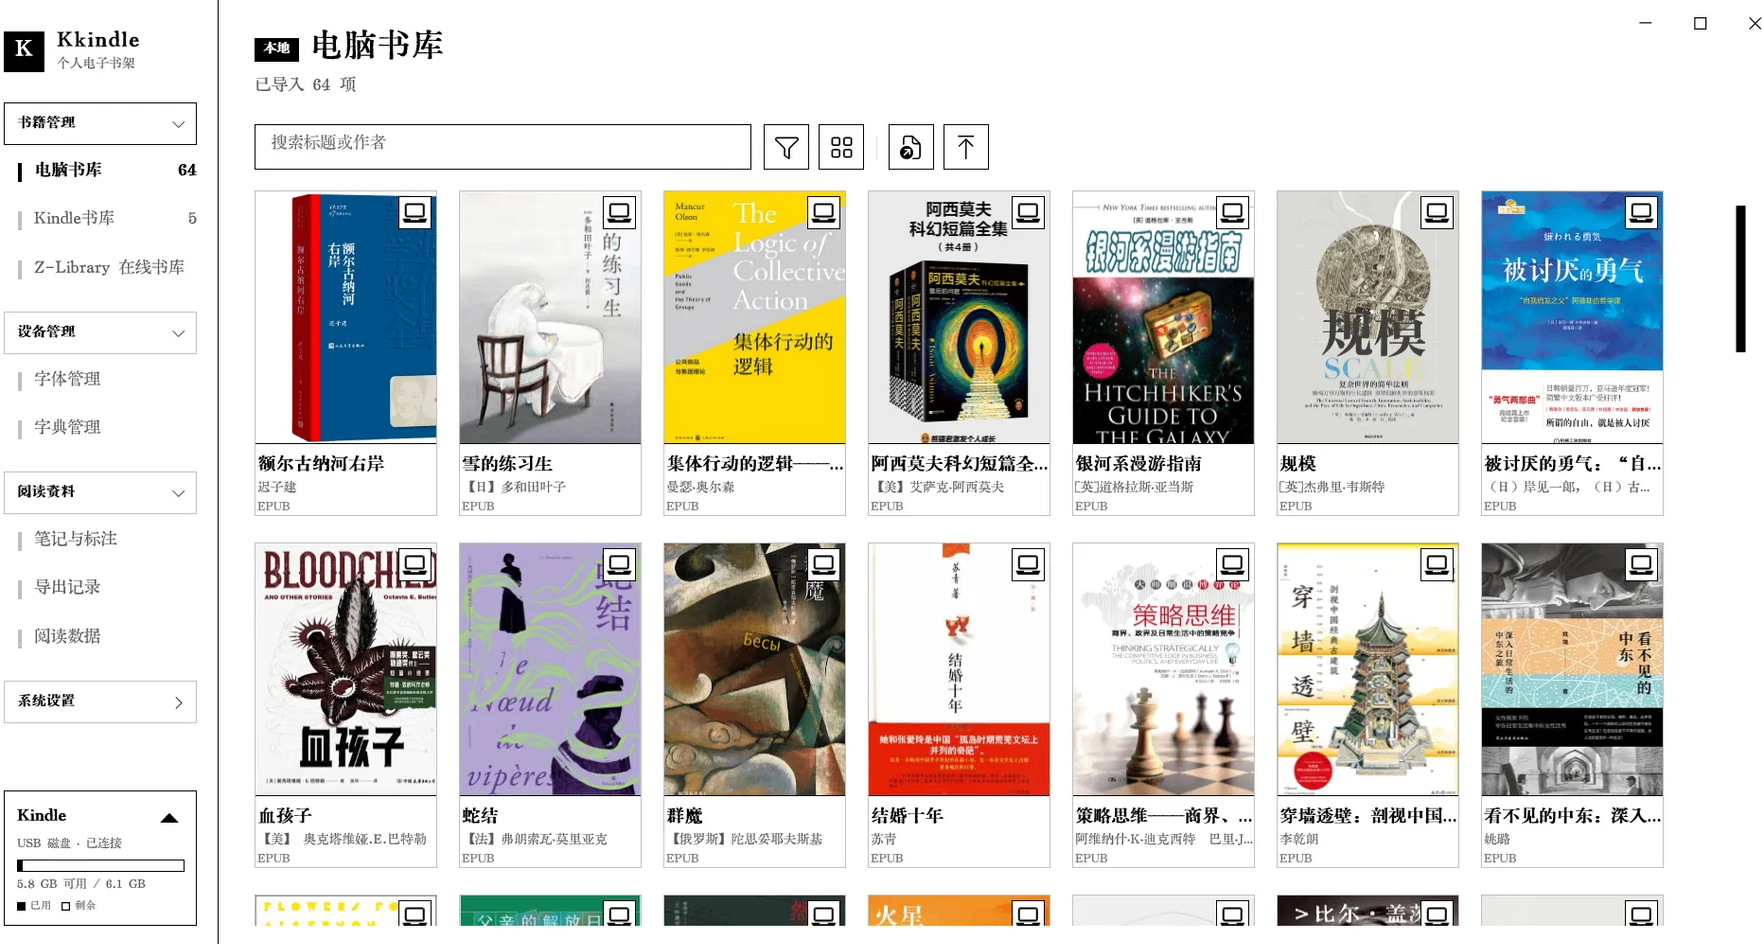The height and width of the screenshot is (944, 1762).
Task: Click the 群魔 title text
Action: (685, 816)
